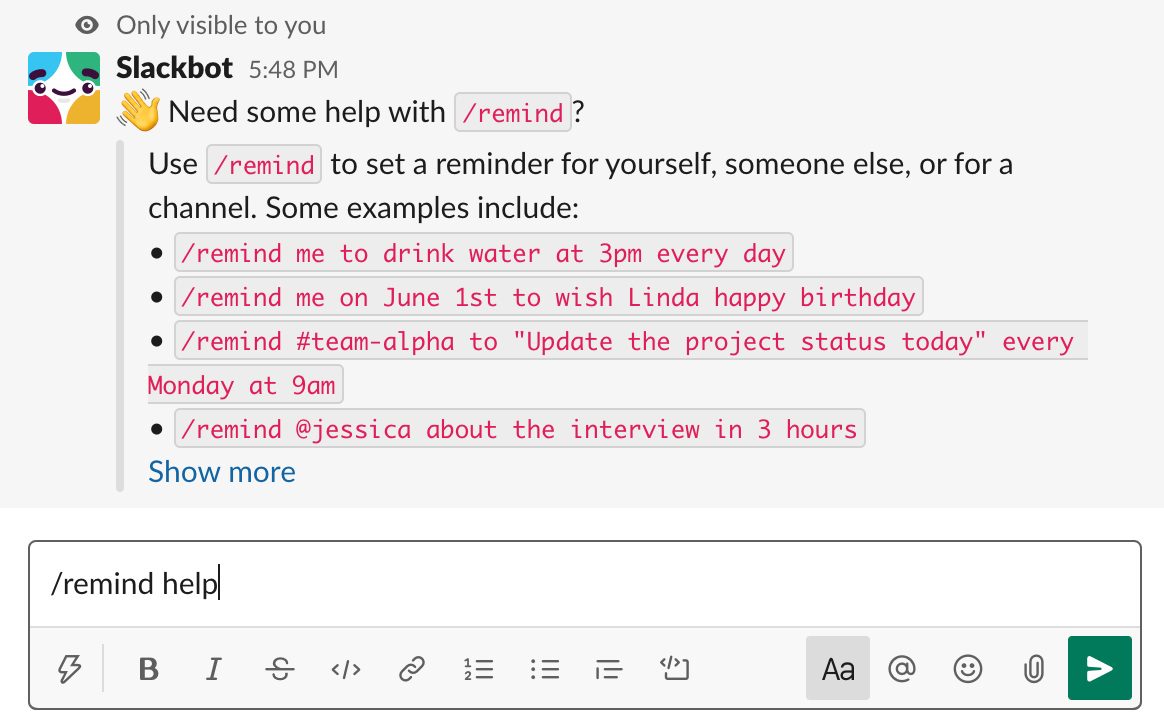1164x724 pixels.
Task: Hide the formatting toolbar with Aa
Action: click(x=838, y=668)
